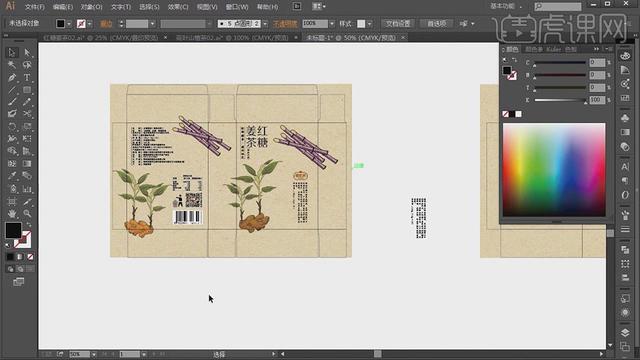Select the Rectangle tool
This screenshot has width=640, height=360.
[x=27, y=90]
